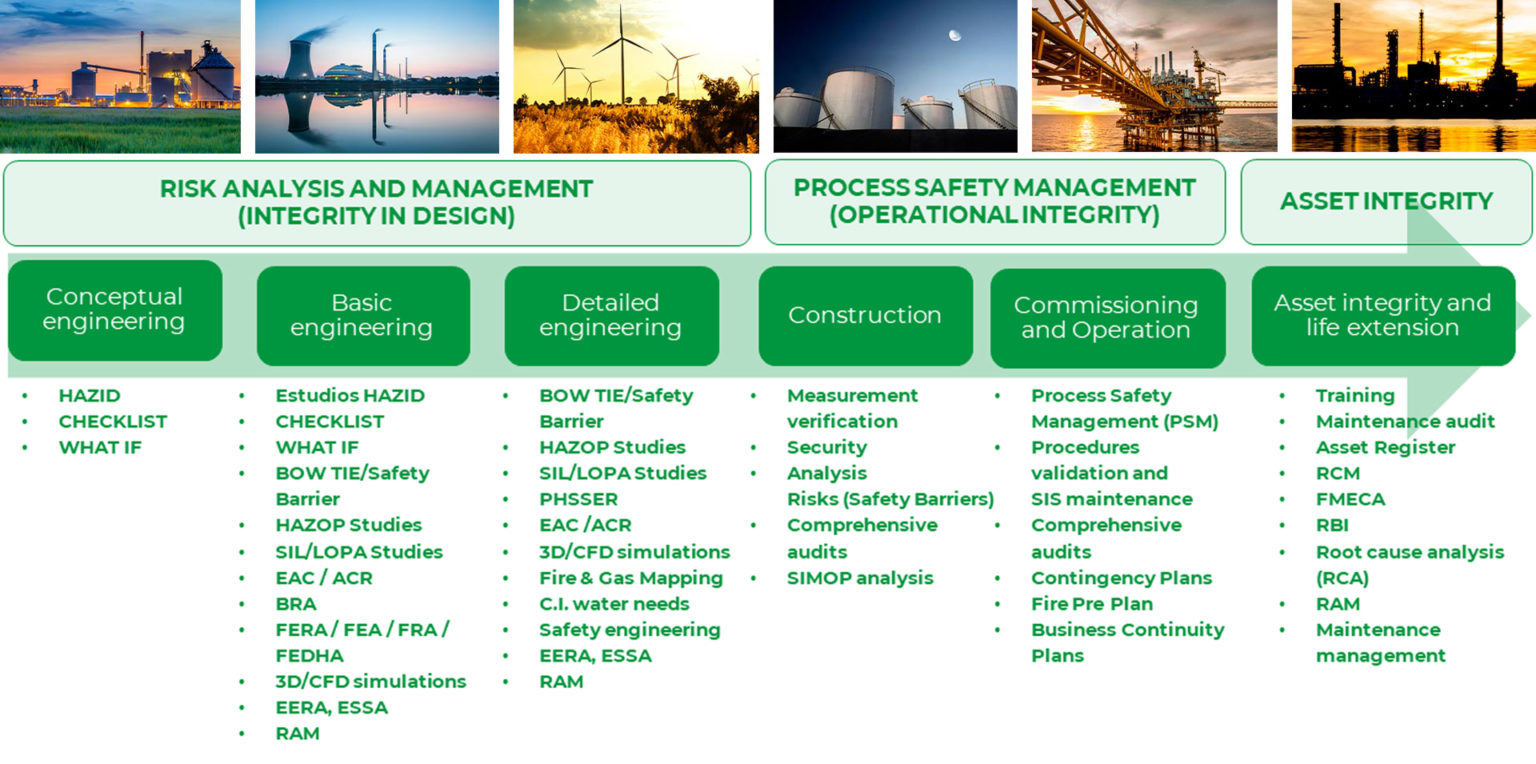Image resolution: width=1536 pixels, height=764 pixels.
Task: Click the storage tanks photo thumbnail
Action: coord(895,75)
